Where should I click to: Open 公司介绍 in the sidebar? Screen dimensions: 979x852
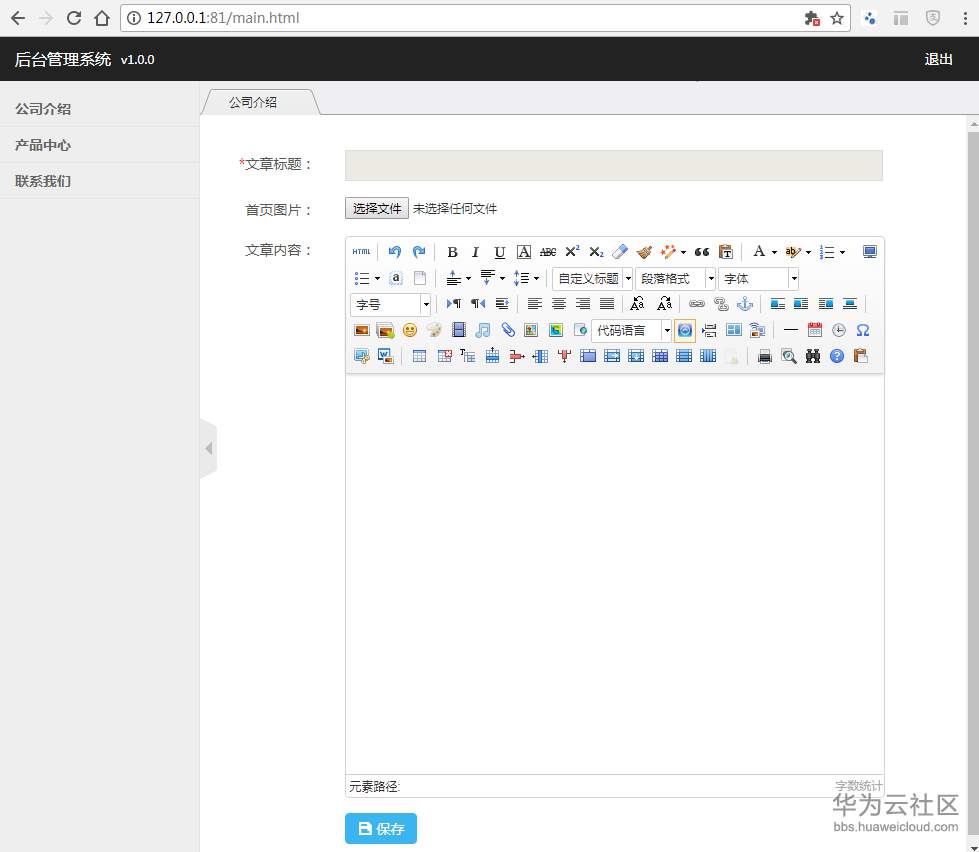[43, 109]
